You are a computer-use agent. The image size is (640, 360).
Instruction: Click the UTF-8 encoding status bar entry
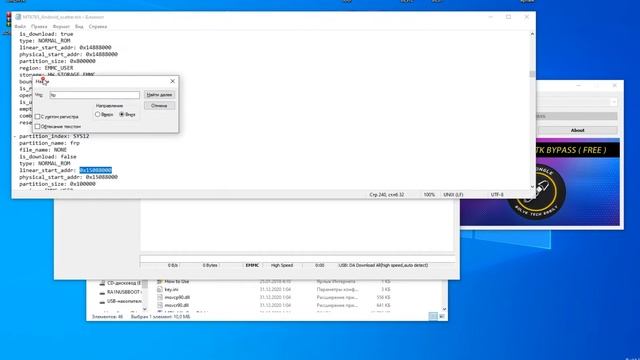[497, 195]
